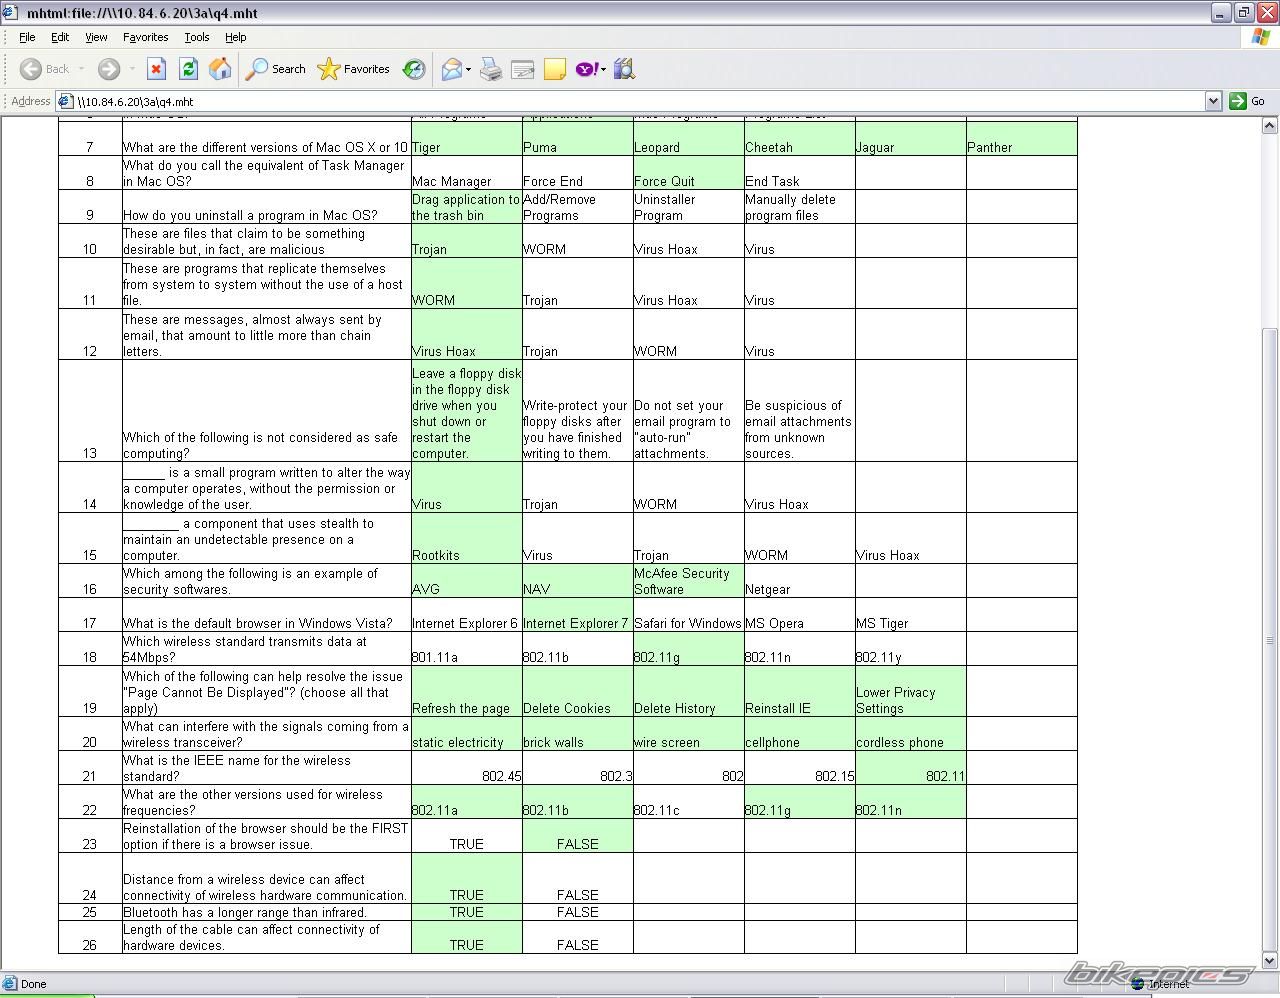The image size is (1280, 998).
Task: Click the 'Uninstaller Program' cell
Action: (688, 207)
